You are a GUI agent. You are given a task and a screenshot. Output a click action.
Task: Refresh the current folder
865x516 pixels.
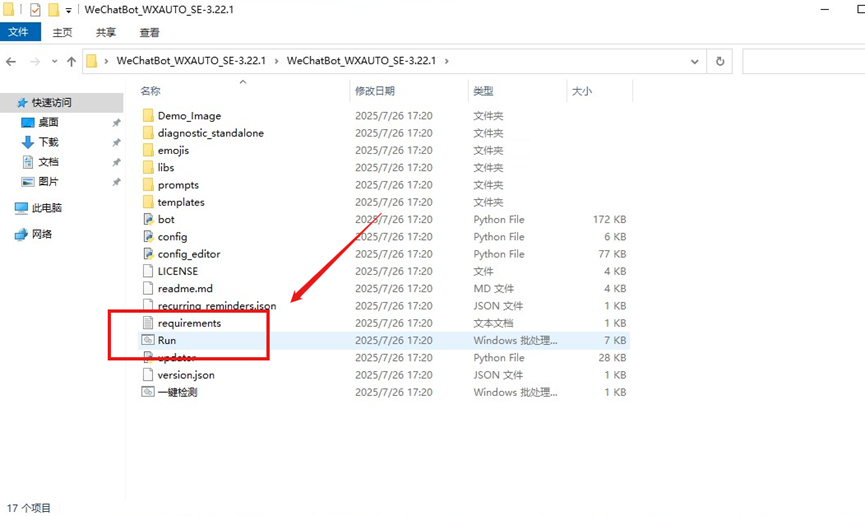720,61
